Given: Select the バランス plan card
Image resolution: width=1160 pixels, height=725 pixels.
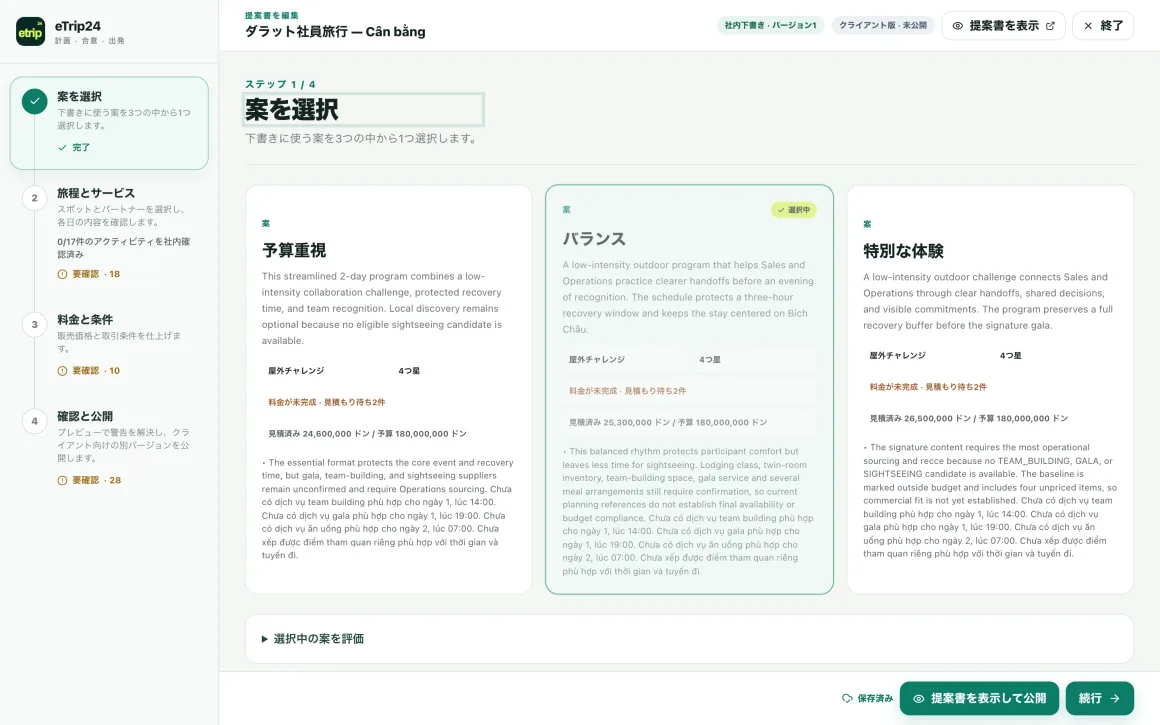Looking at the screenshot, I should click(689, 389).
